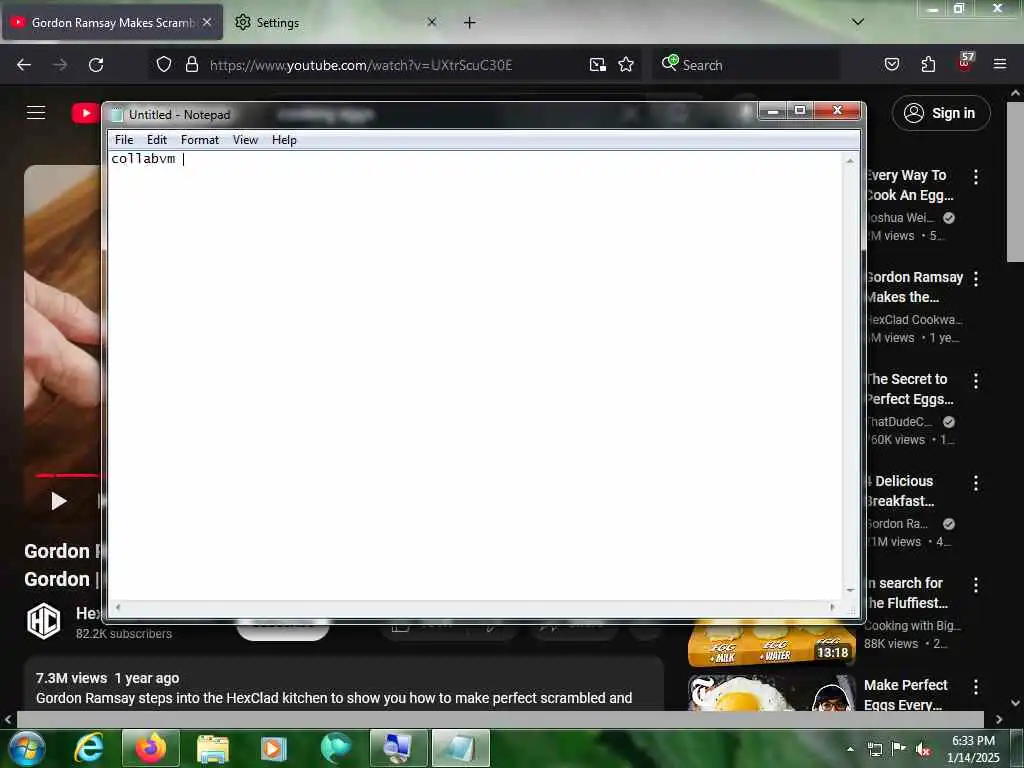Open the Notepad Format menu
1024x768 pixels.
click(200, 140)
